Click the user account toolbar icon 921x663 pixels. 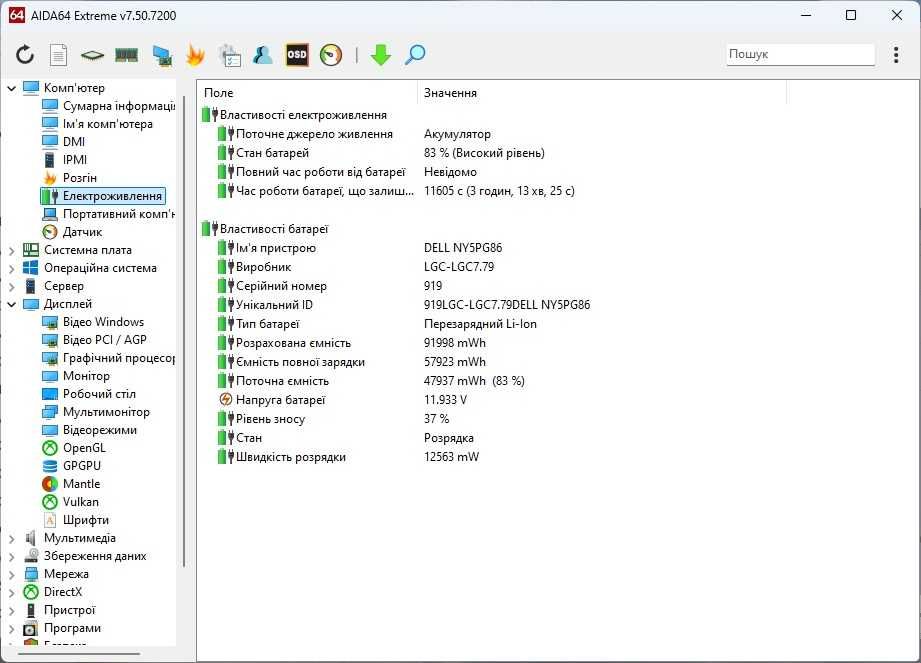point(263,55)
